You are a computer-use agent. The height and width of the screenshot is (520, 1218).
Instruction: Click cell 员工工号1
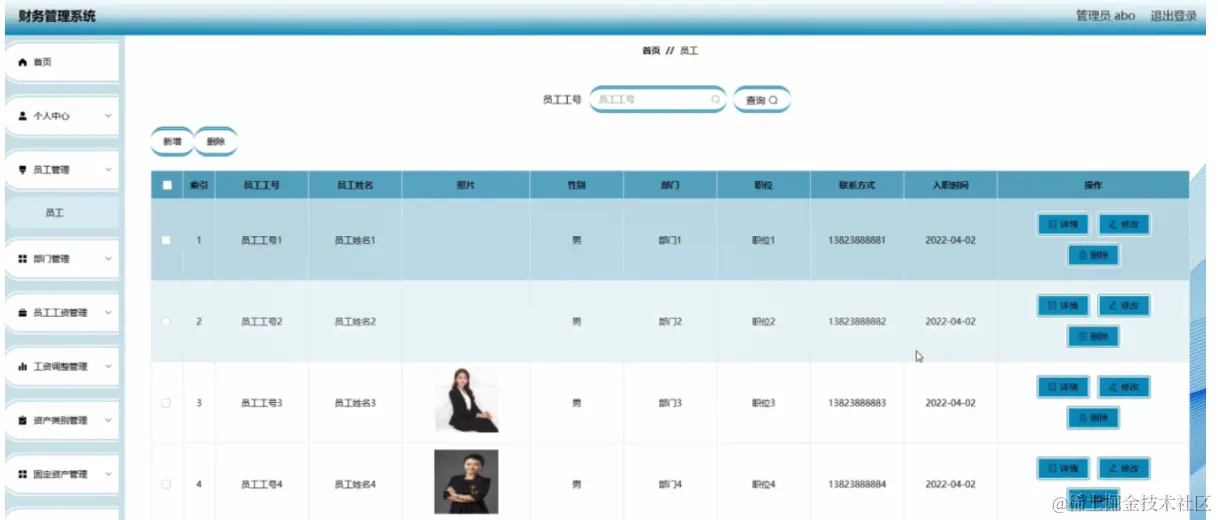click(x=261, y=241)
